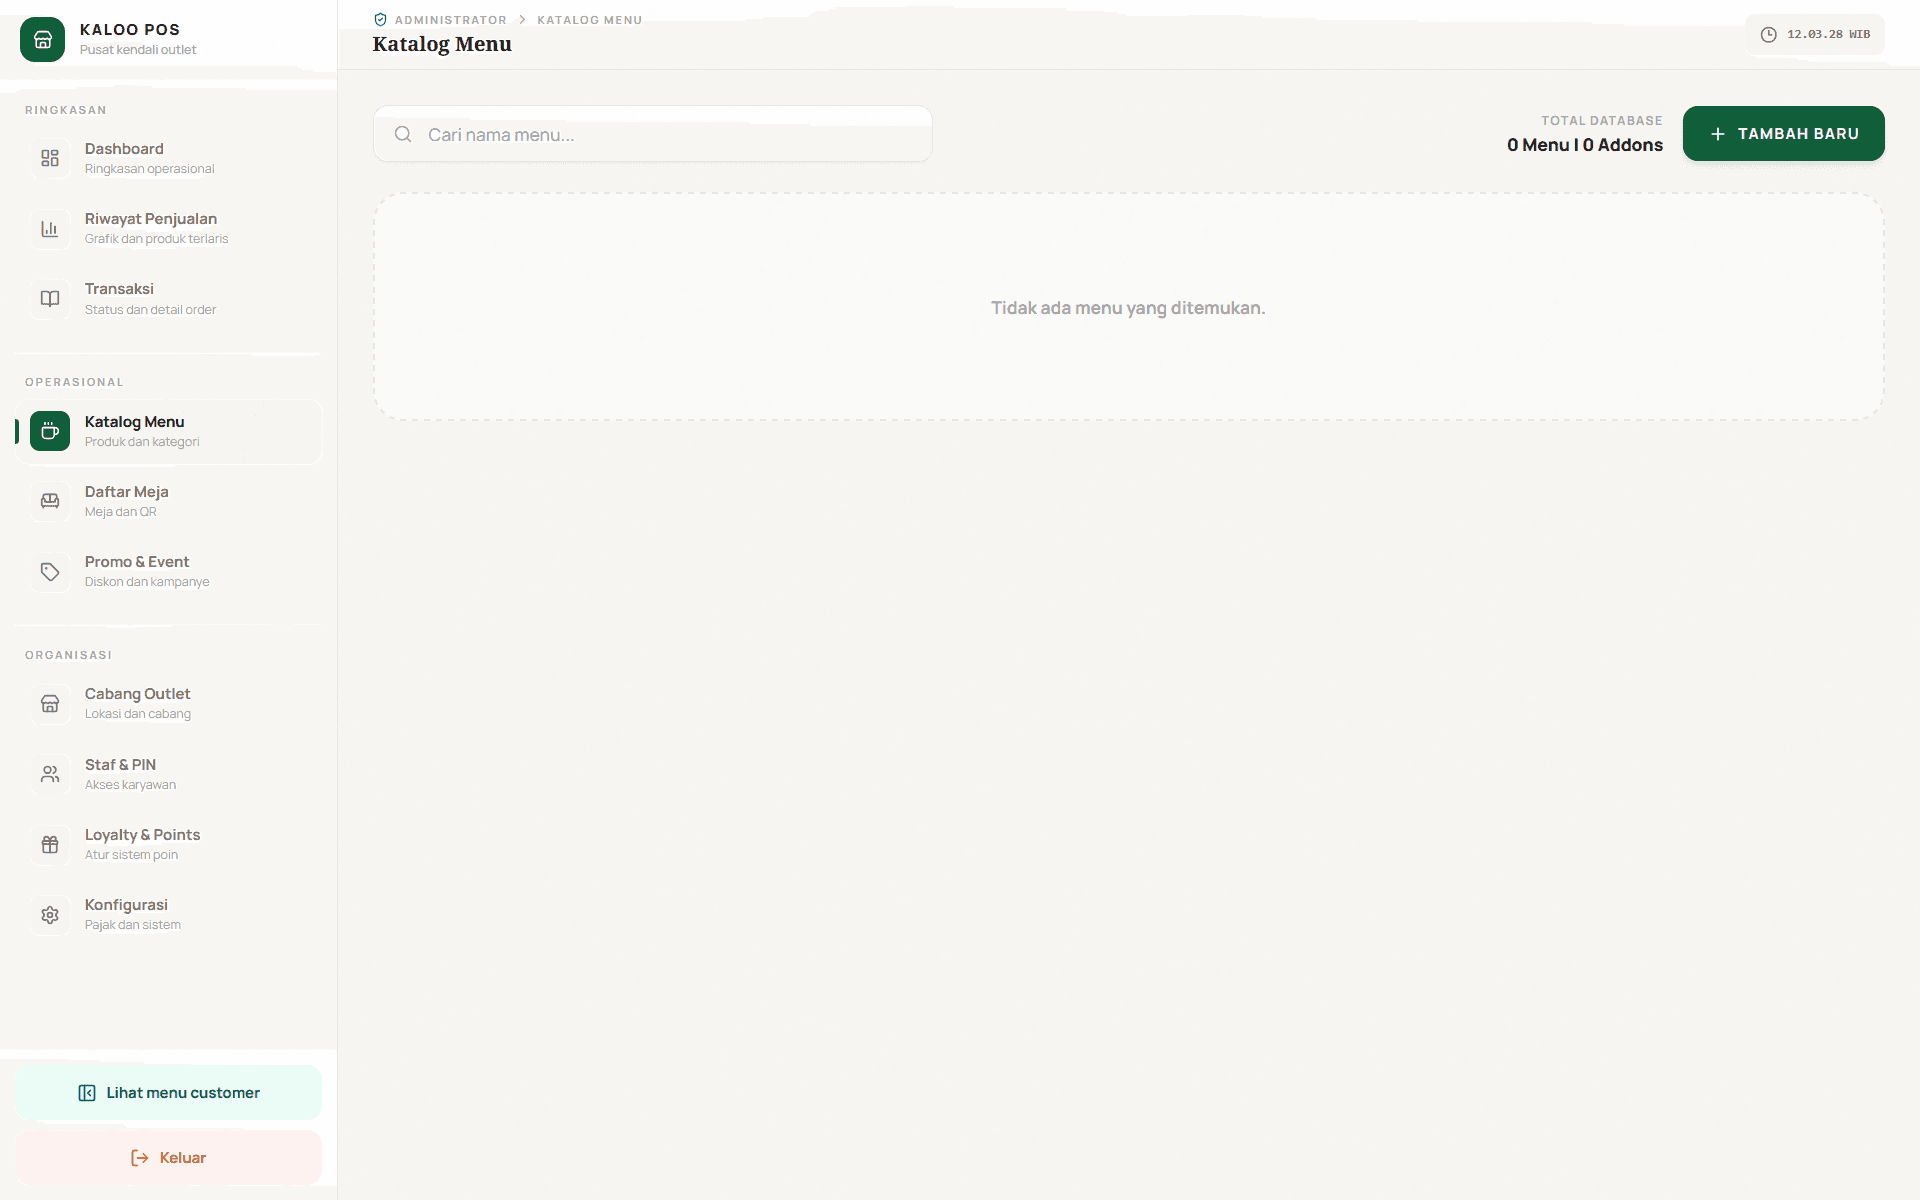
Task: Click the clock icon beside the time
Action: (1768, 34)
